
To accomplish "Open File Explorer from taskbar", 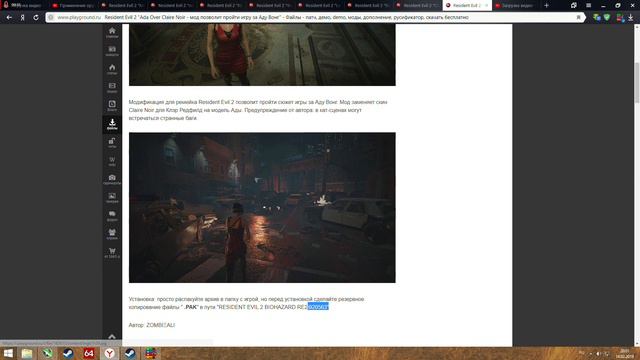I will point(27,353).
